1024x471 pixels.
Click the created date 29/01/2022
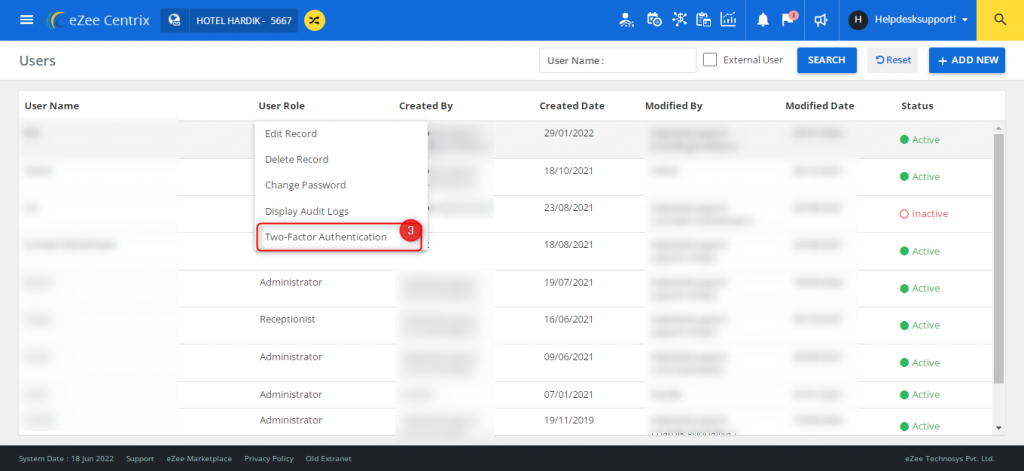[x=569, y=133]
